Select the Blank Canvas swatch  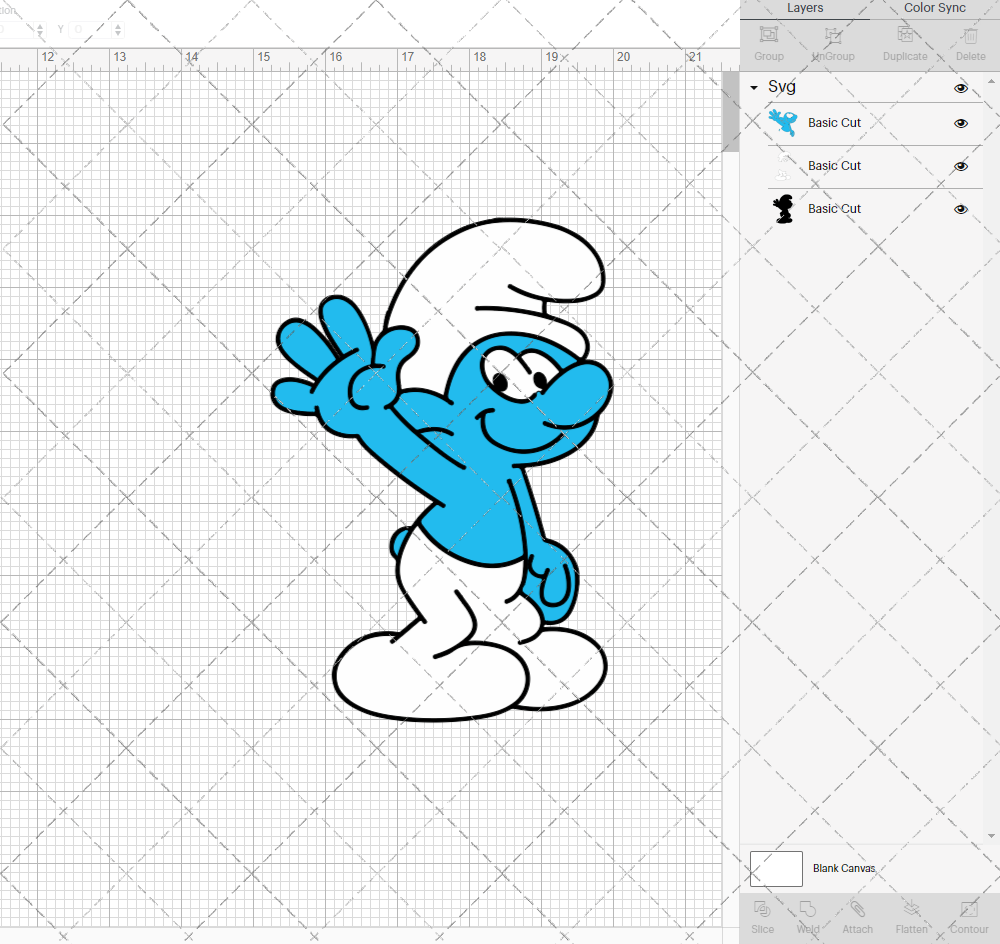pos(776,868)
